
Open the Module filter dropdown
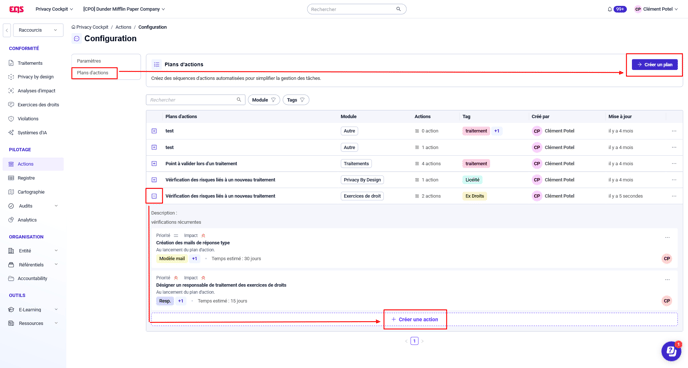coord(264,100)
